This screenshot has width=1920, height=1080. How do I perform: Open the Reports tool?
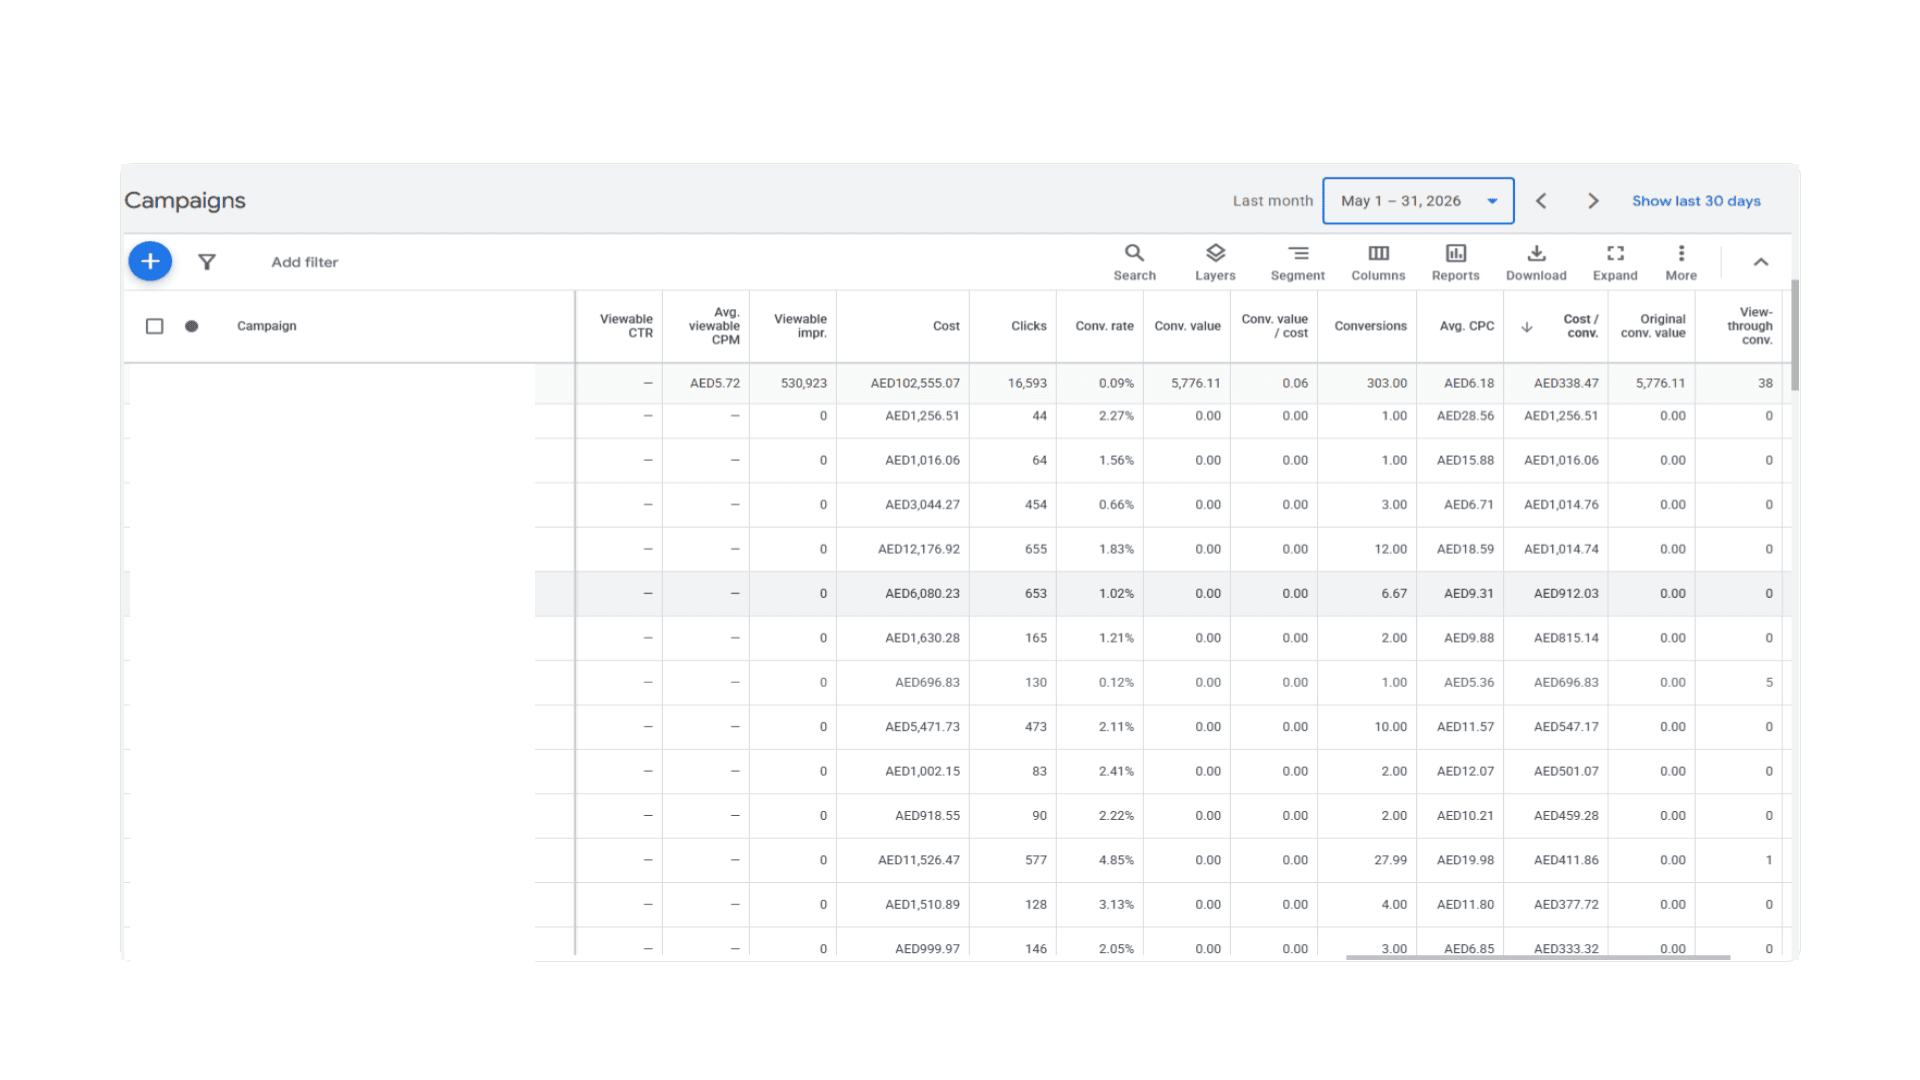(1455, 263)
